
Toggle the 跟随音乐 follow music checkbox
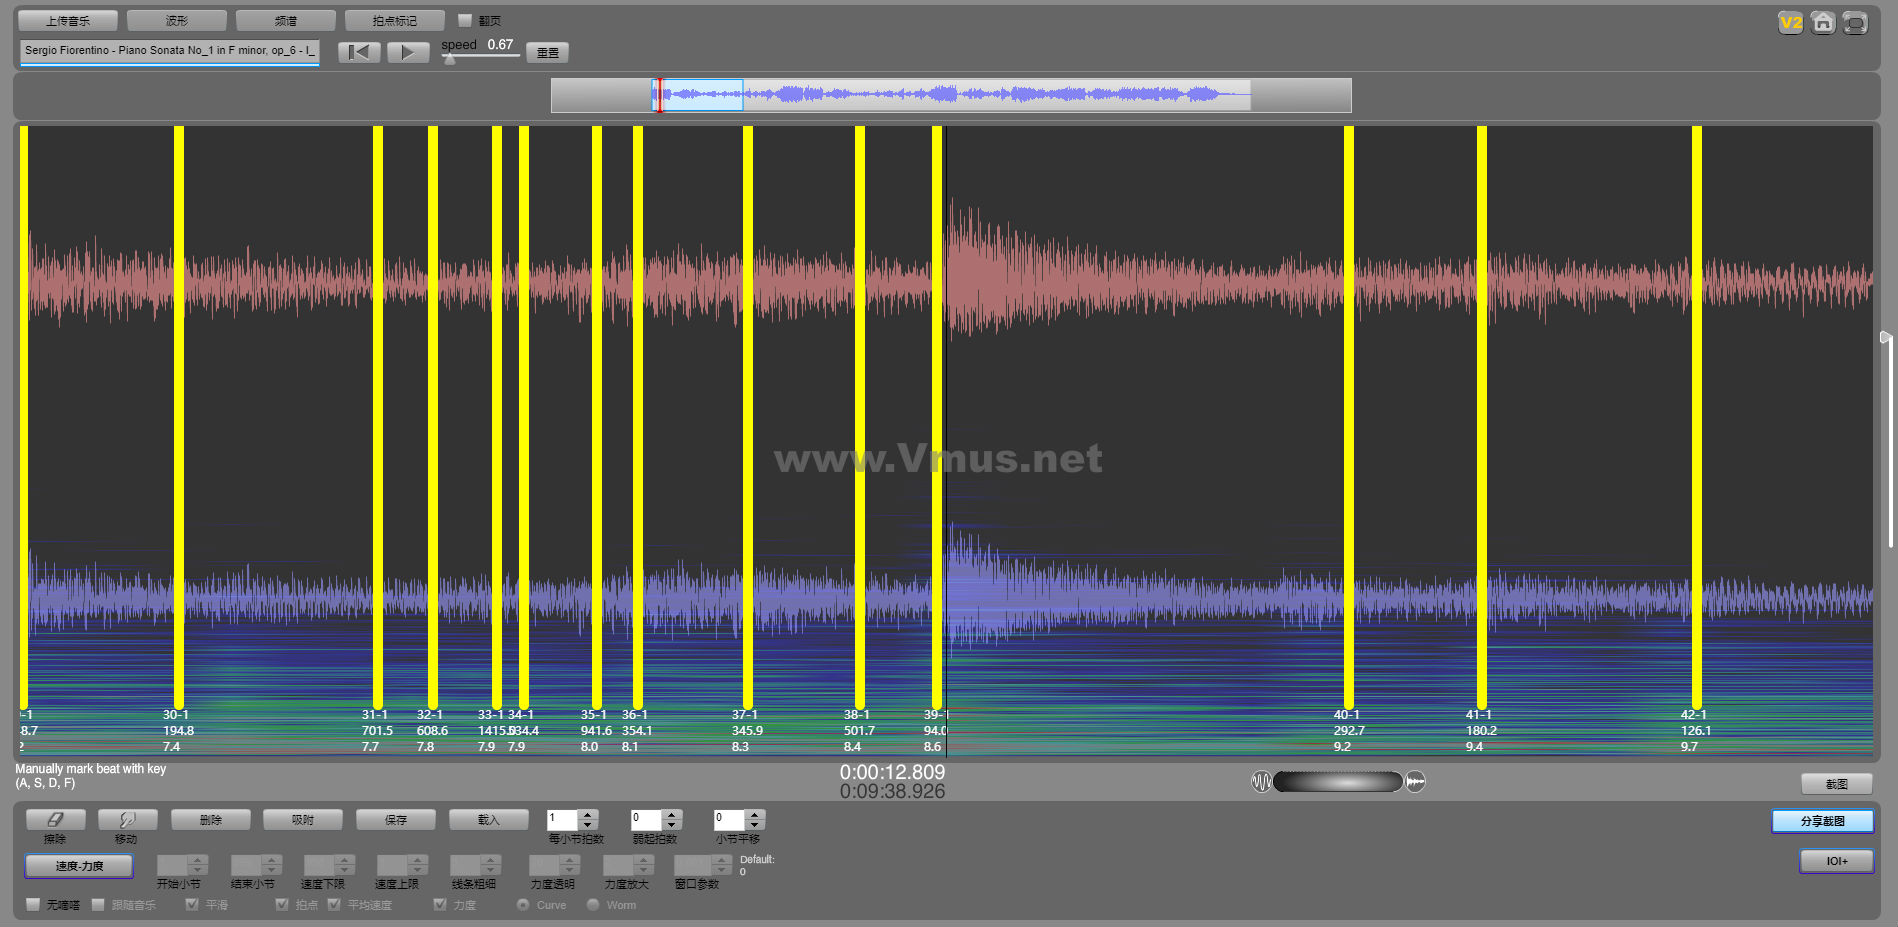[x=98, y=905]
